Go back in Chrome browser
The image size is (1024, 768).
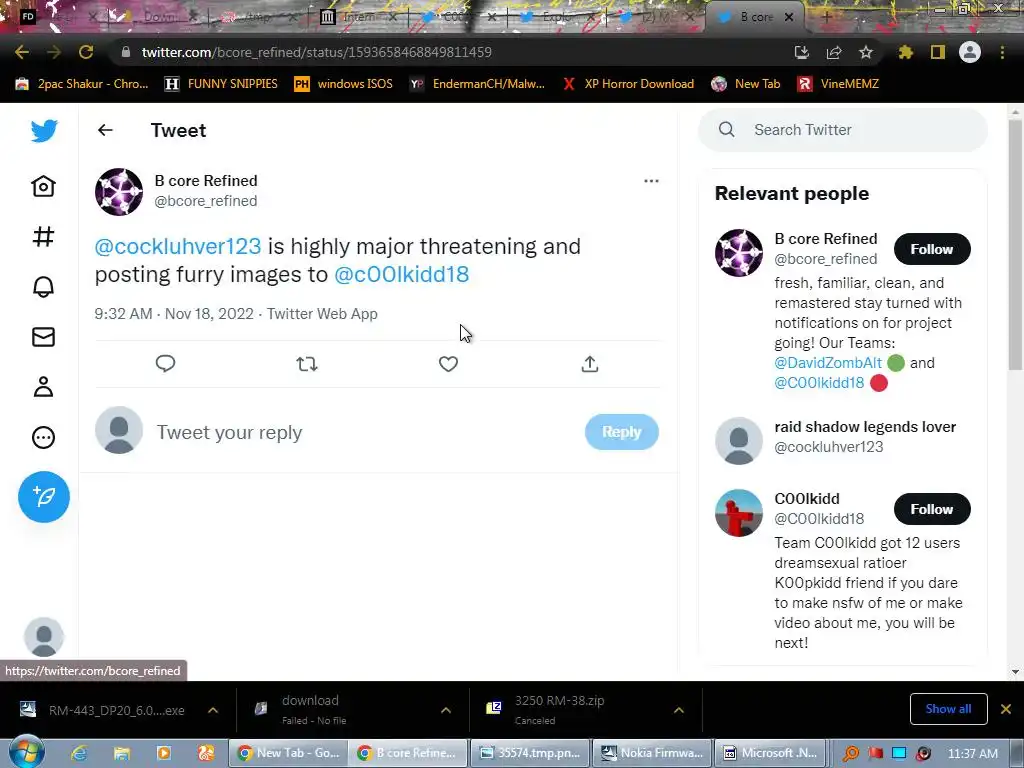click(22, 52)
